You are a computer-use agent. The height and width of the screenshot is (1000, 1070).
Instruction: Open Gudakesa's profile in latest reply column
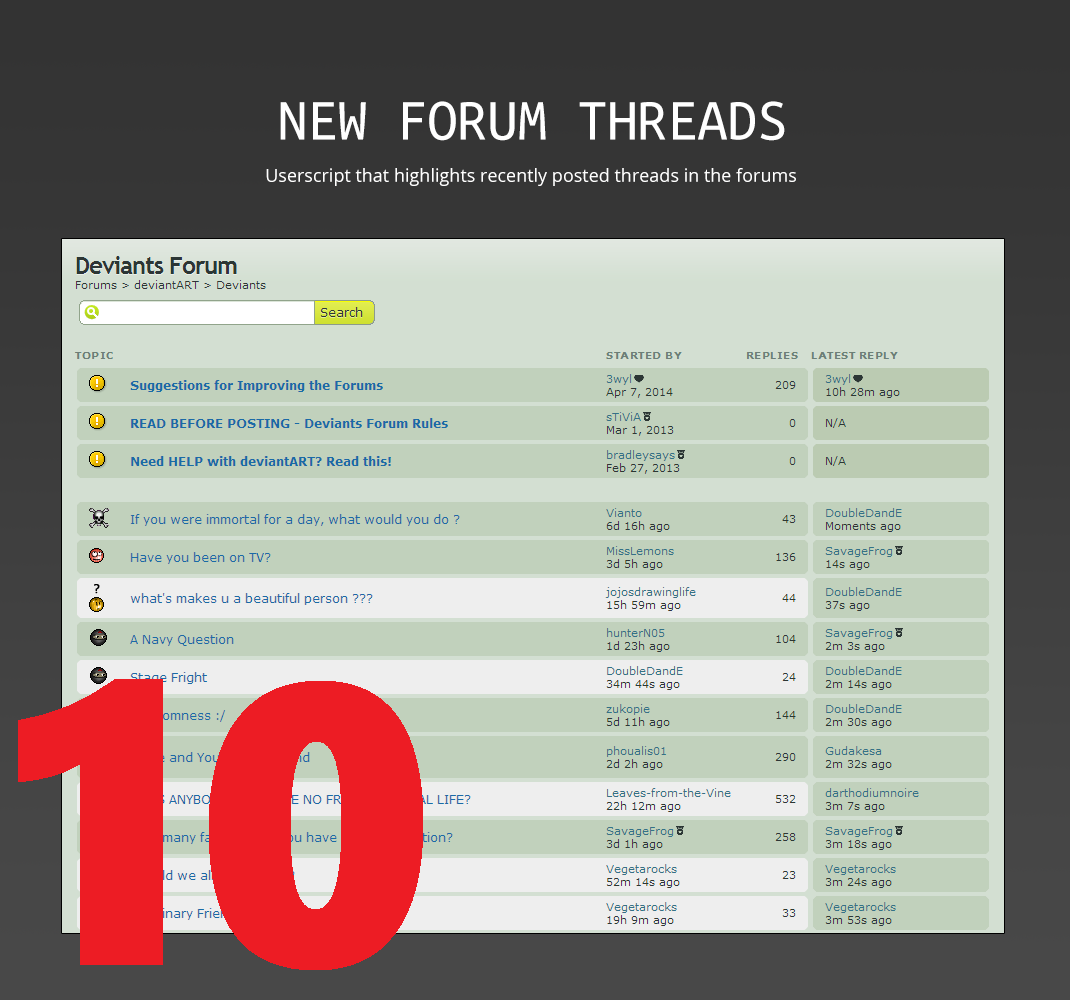[853, 751]
